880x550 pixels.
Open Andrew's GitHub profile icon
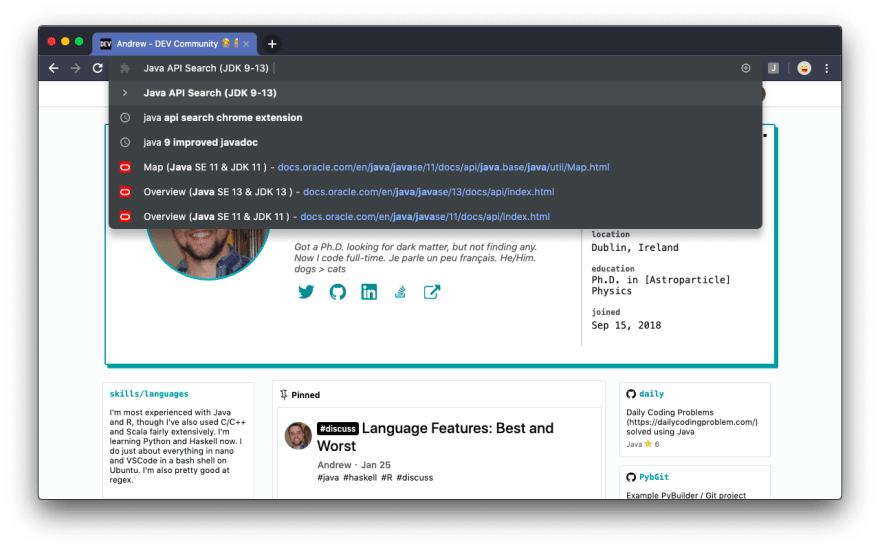(x=337, y=292)
